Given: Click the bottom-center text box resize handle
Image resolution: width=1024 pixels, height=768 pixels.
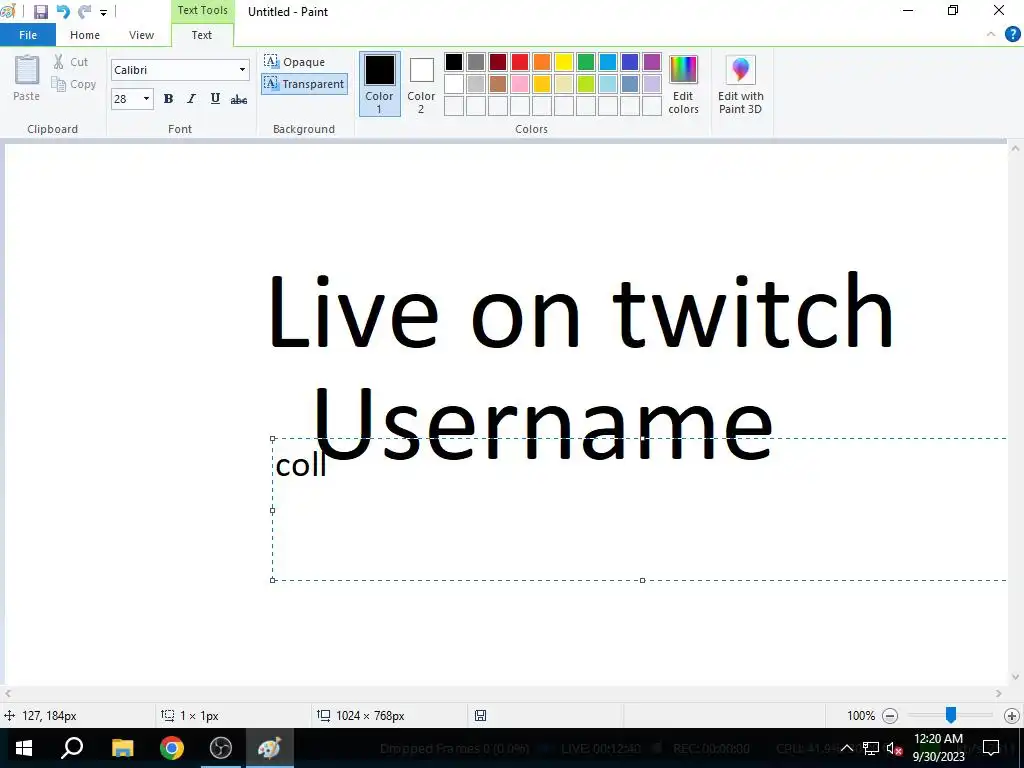Looking at the screenshot, I should coord(643,580).
